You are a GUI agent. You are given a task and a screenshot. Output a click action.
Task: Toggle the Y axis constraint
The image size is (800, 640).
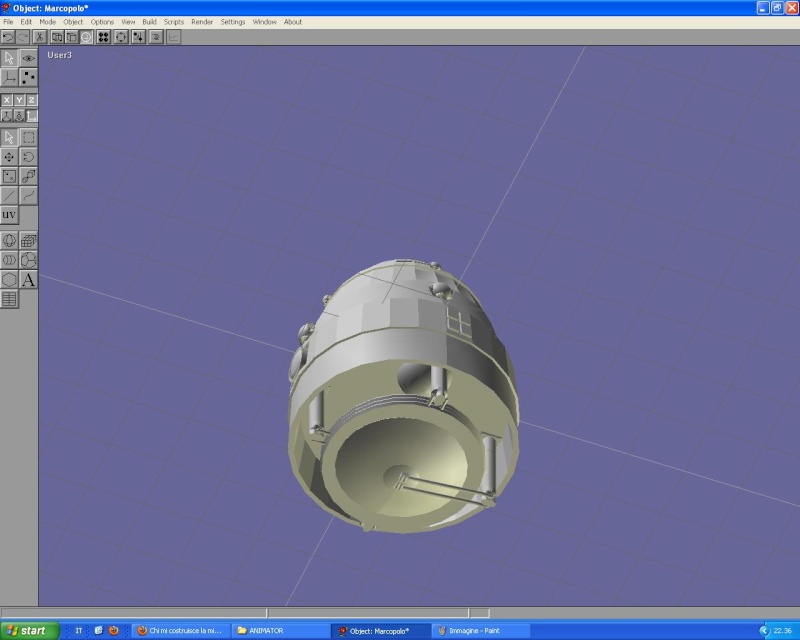tap(19, 100)
